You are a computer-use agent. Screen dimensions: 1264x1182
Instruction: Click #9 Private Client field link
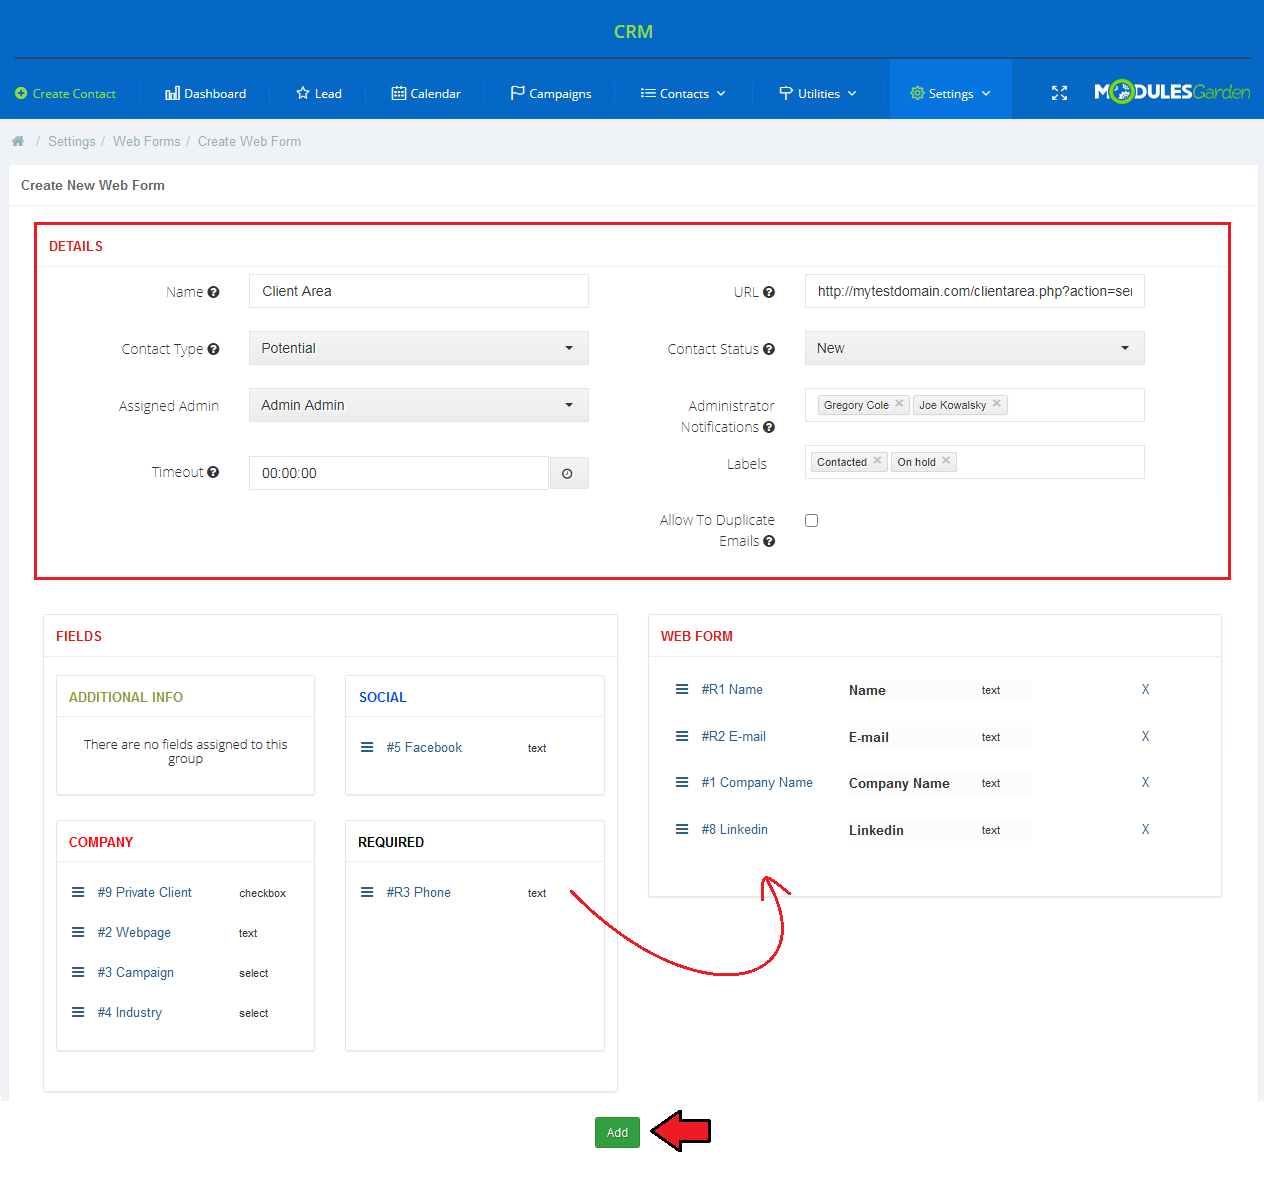(x=145, y=892)
